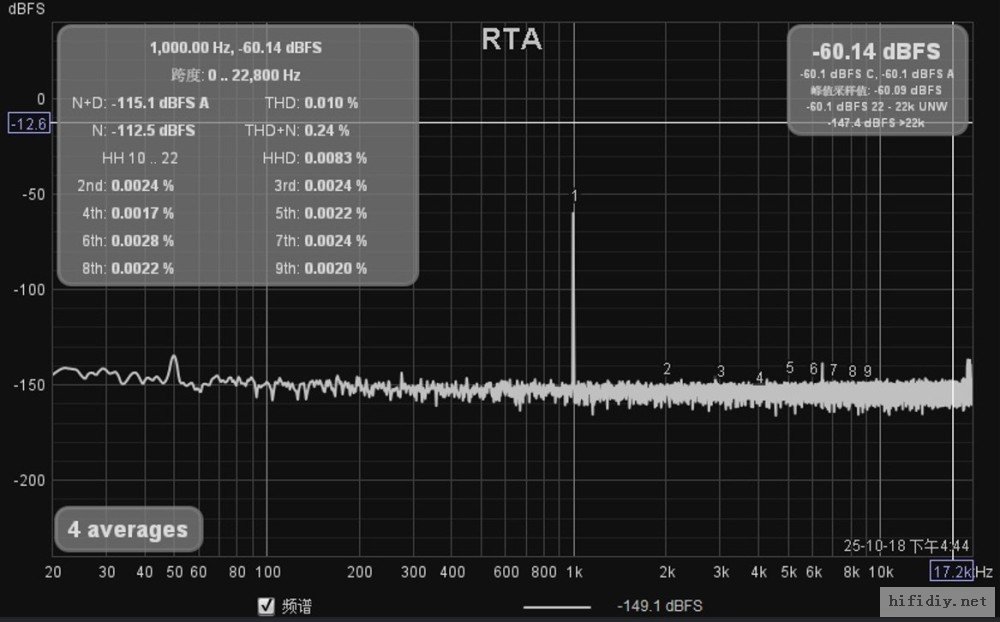Image resolution: width=1000 pixels, height=622 pixels.
Task: Click the THD+N 0.24 % reading
Action: point(327,130)
